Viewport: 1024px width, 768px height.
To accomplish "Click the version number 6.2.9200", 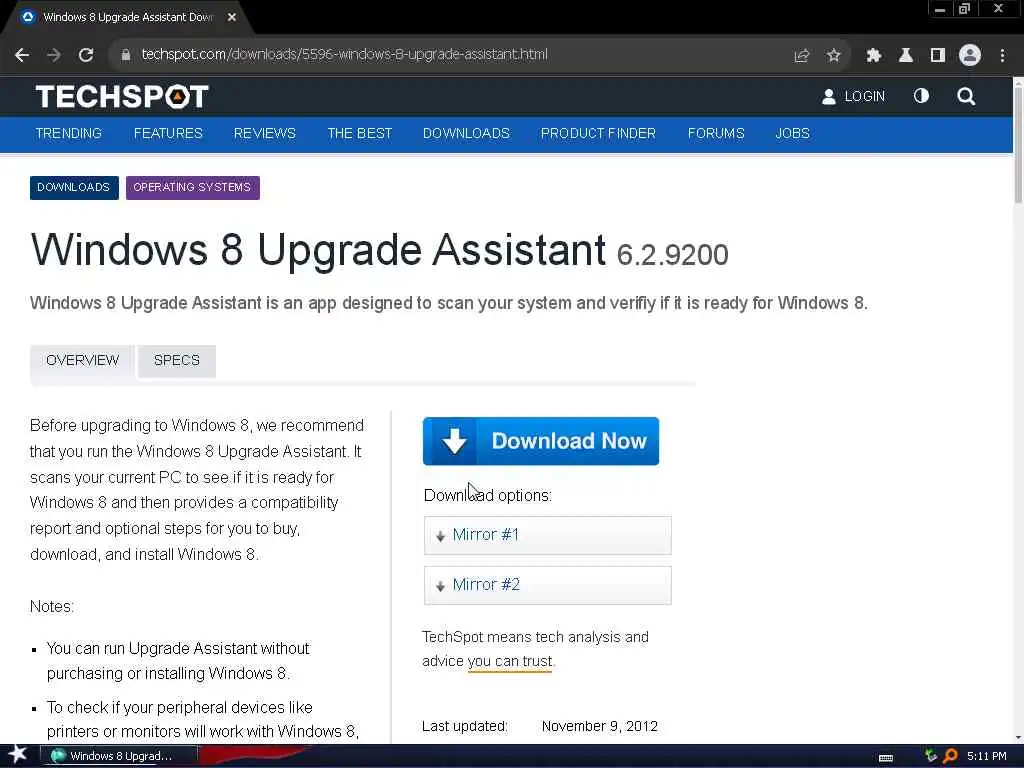I will coord(672,255).
